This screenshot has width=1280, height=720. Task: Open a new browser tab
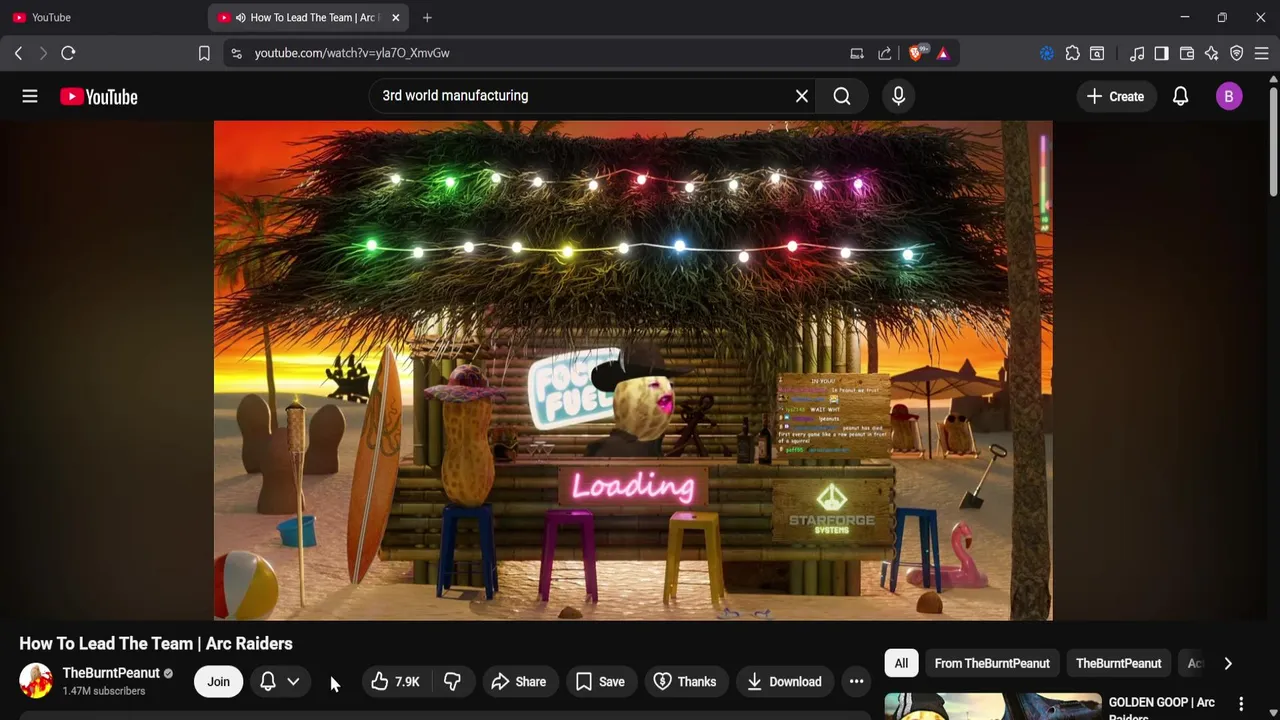click(427, 17)
